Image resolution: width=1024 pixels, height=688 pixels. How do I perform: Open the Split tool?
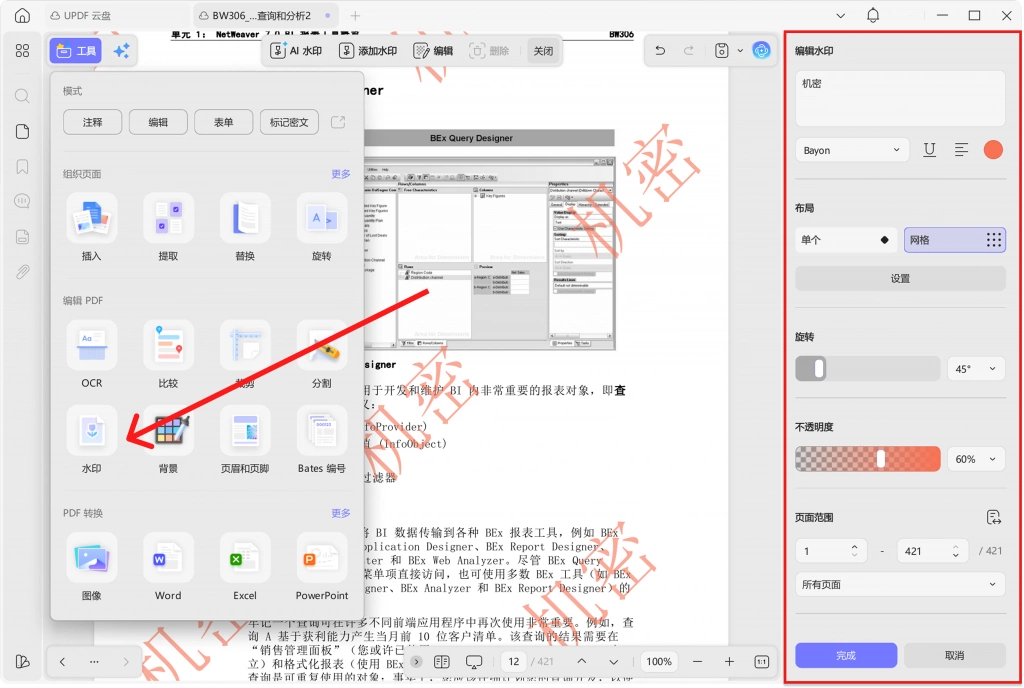point(321,356)
